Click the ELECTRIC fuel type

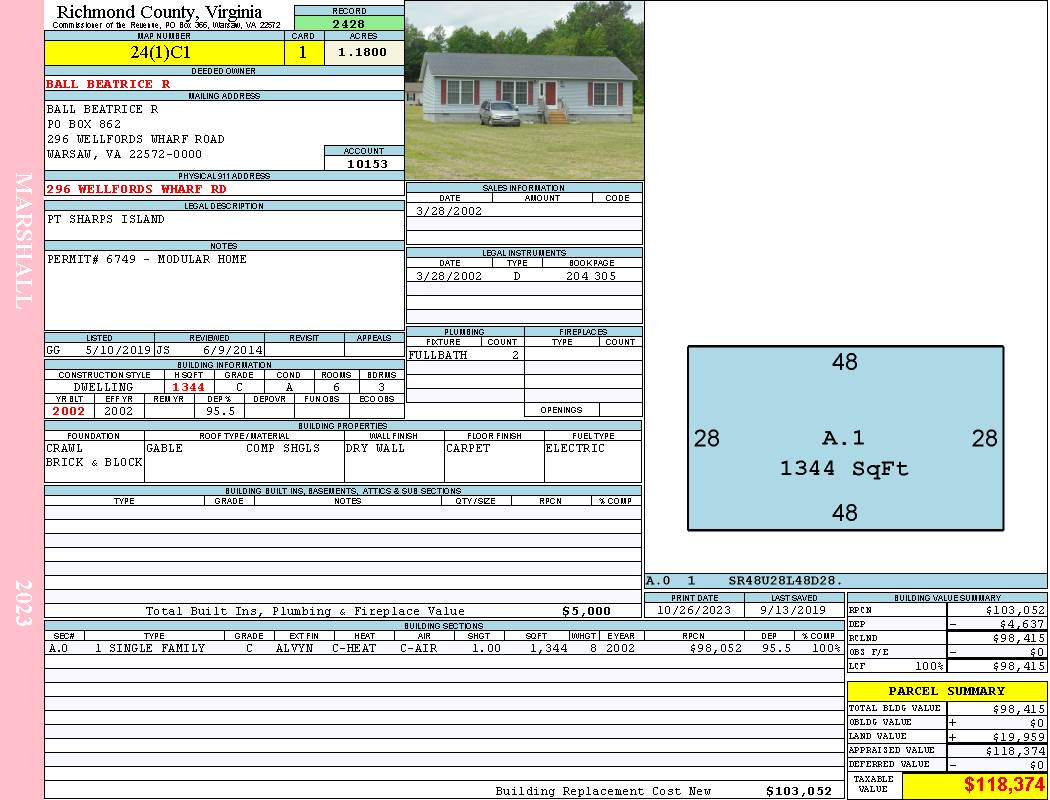click(x=575, y=448)
